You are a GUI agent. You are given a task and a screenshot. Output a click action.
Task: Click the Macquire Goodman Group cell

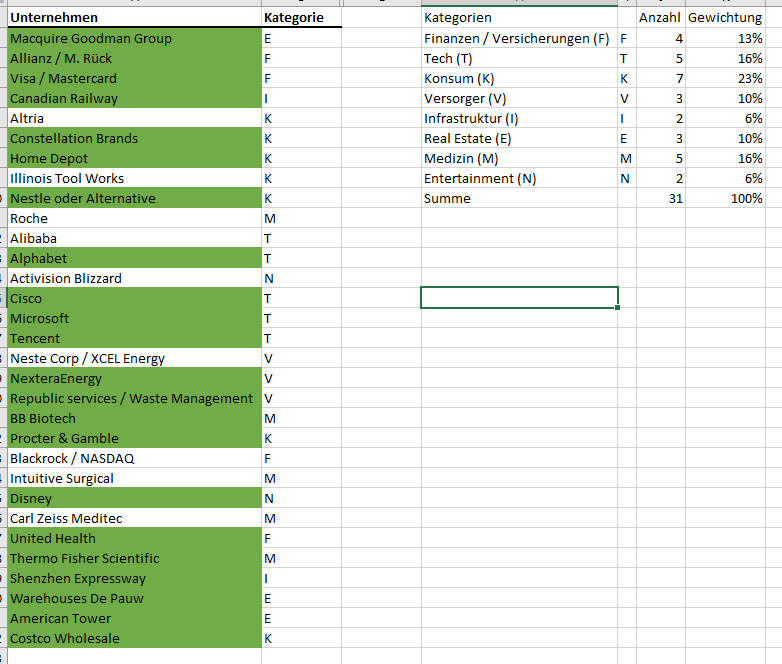click(x=135, y=38)
